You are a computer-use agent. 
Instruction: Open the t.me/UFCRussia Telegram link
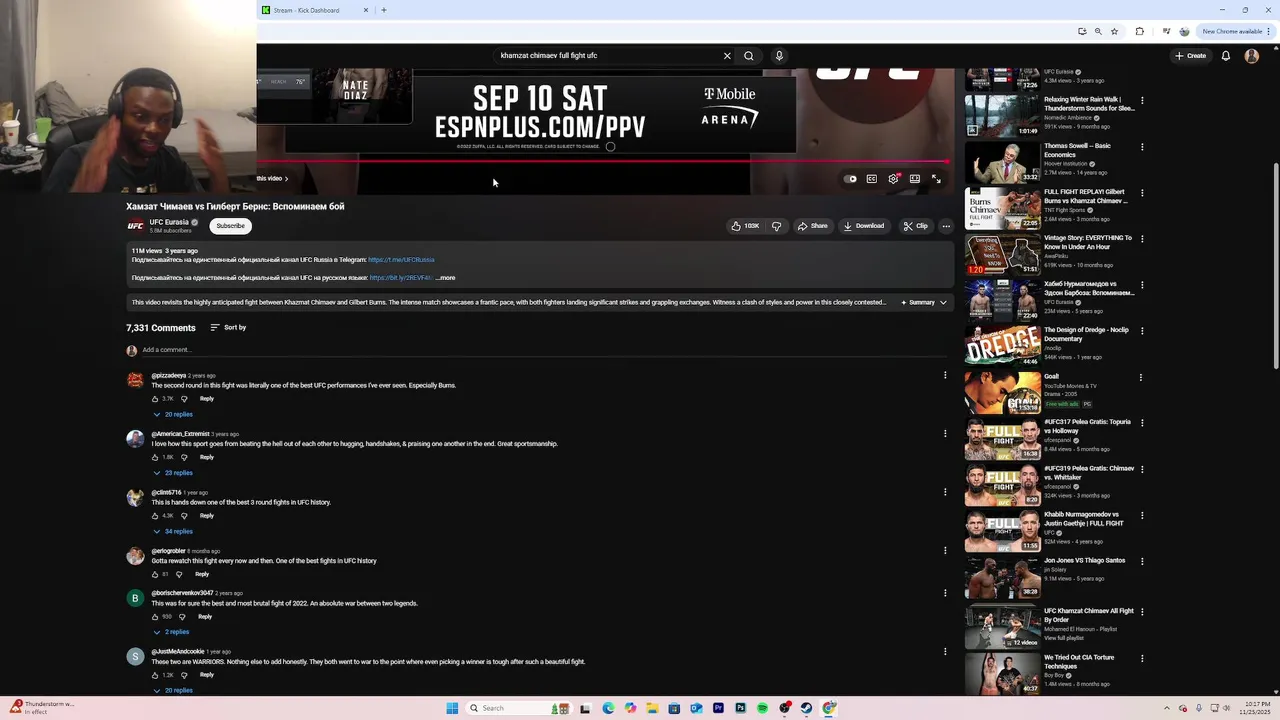[401, 260]
